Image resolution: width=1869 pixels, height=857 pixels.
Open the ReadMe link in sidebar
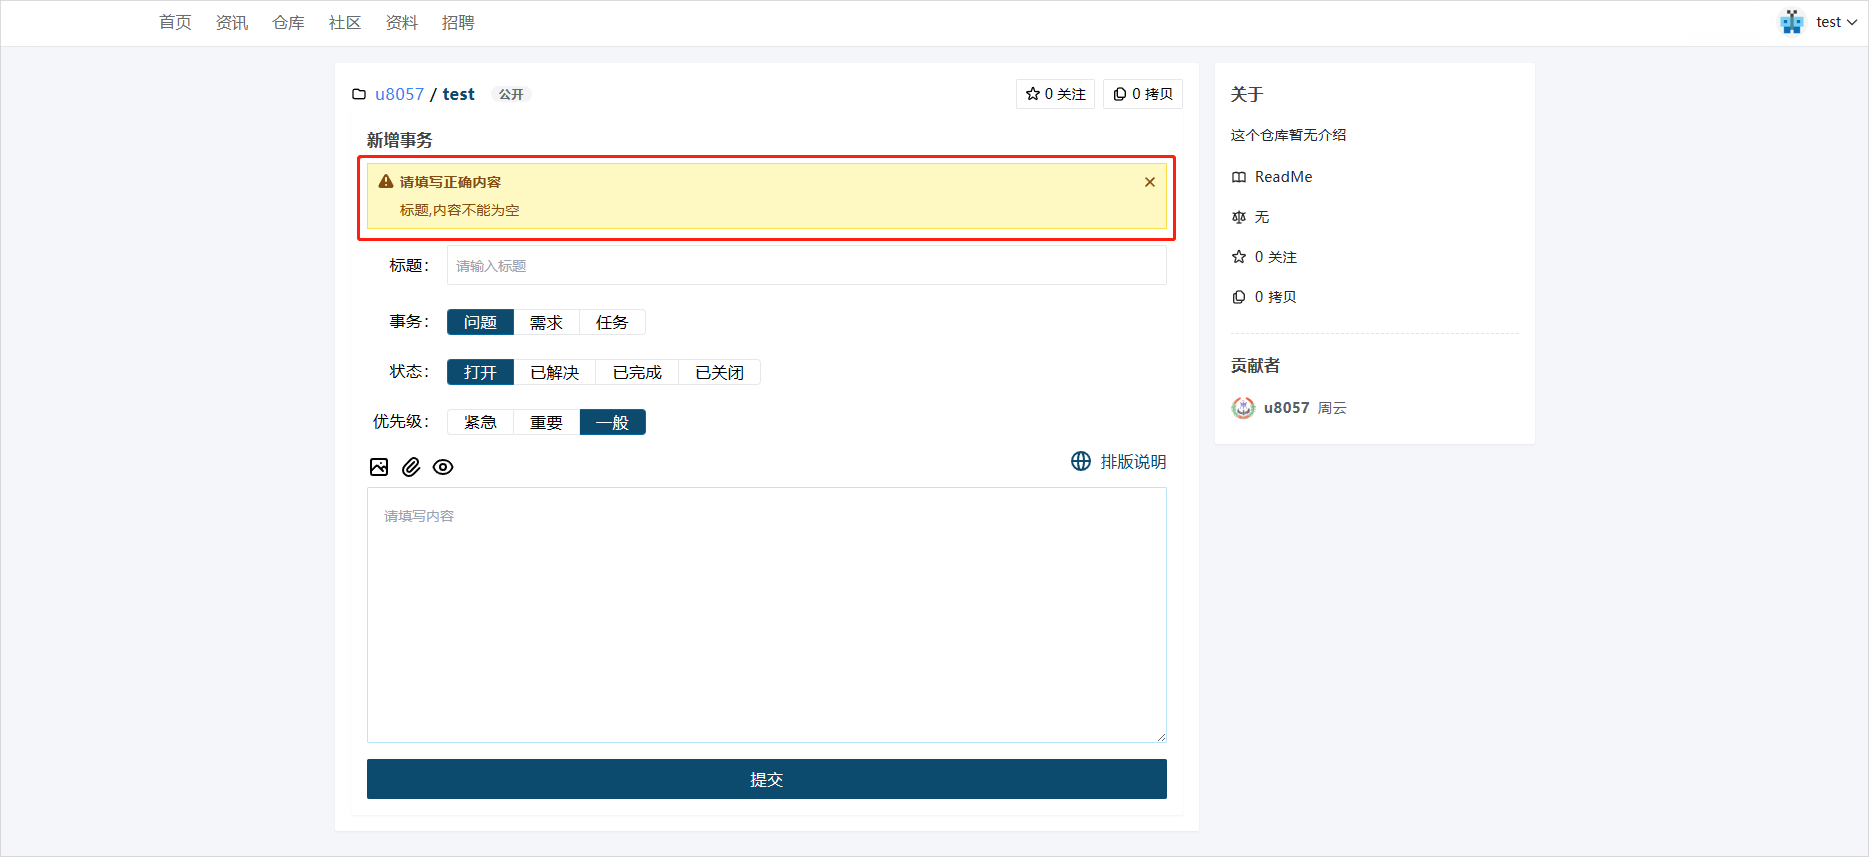click(1283, 177)
